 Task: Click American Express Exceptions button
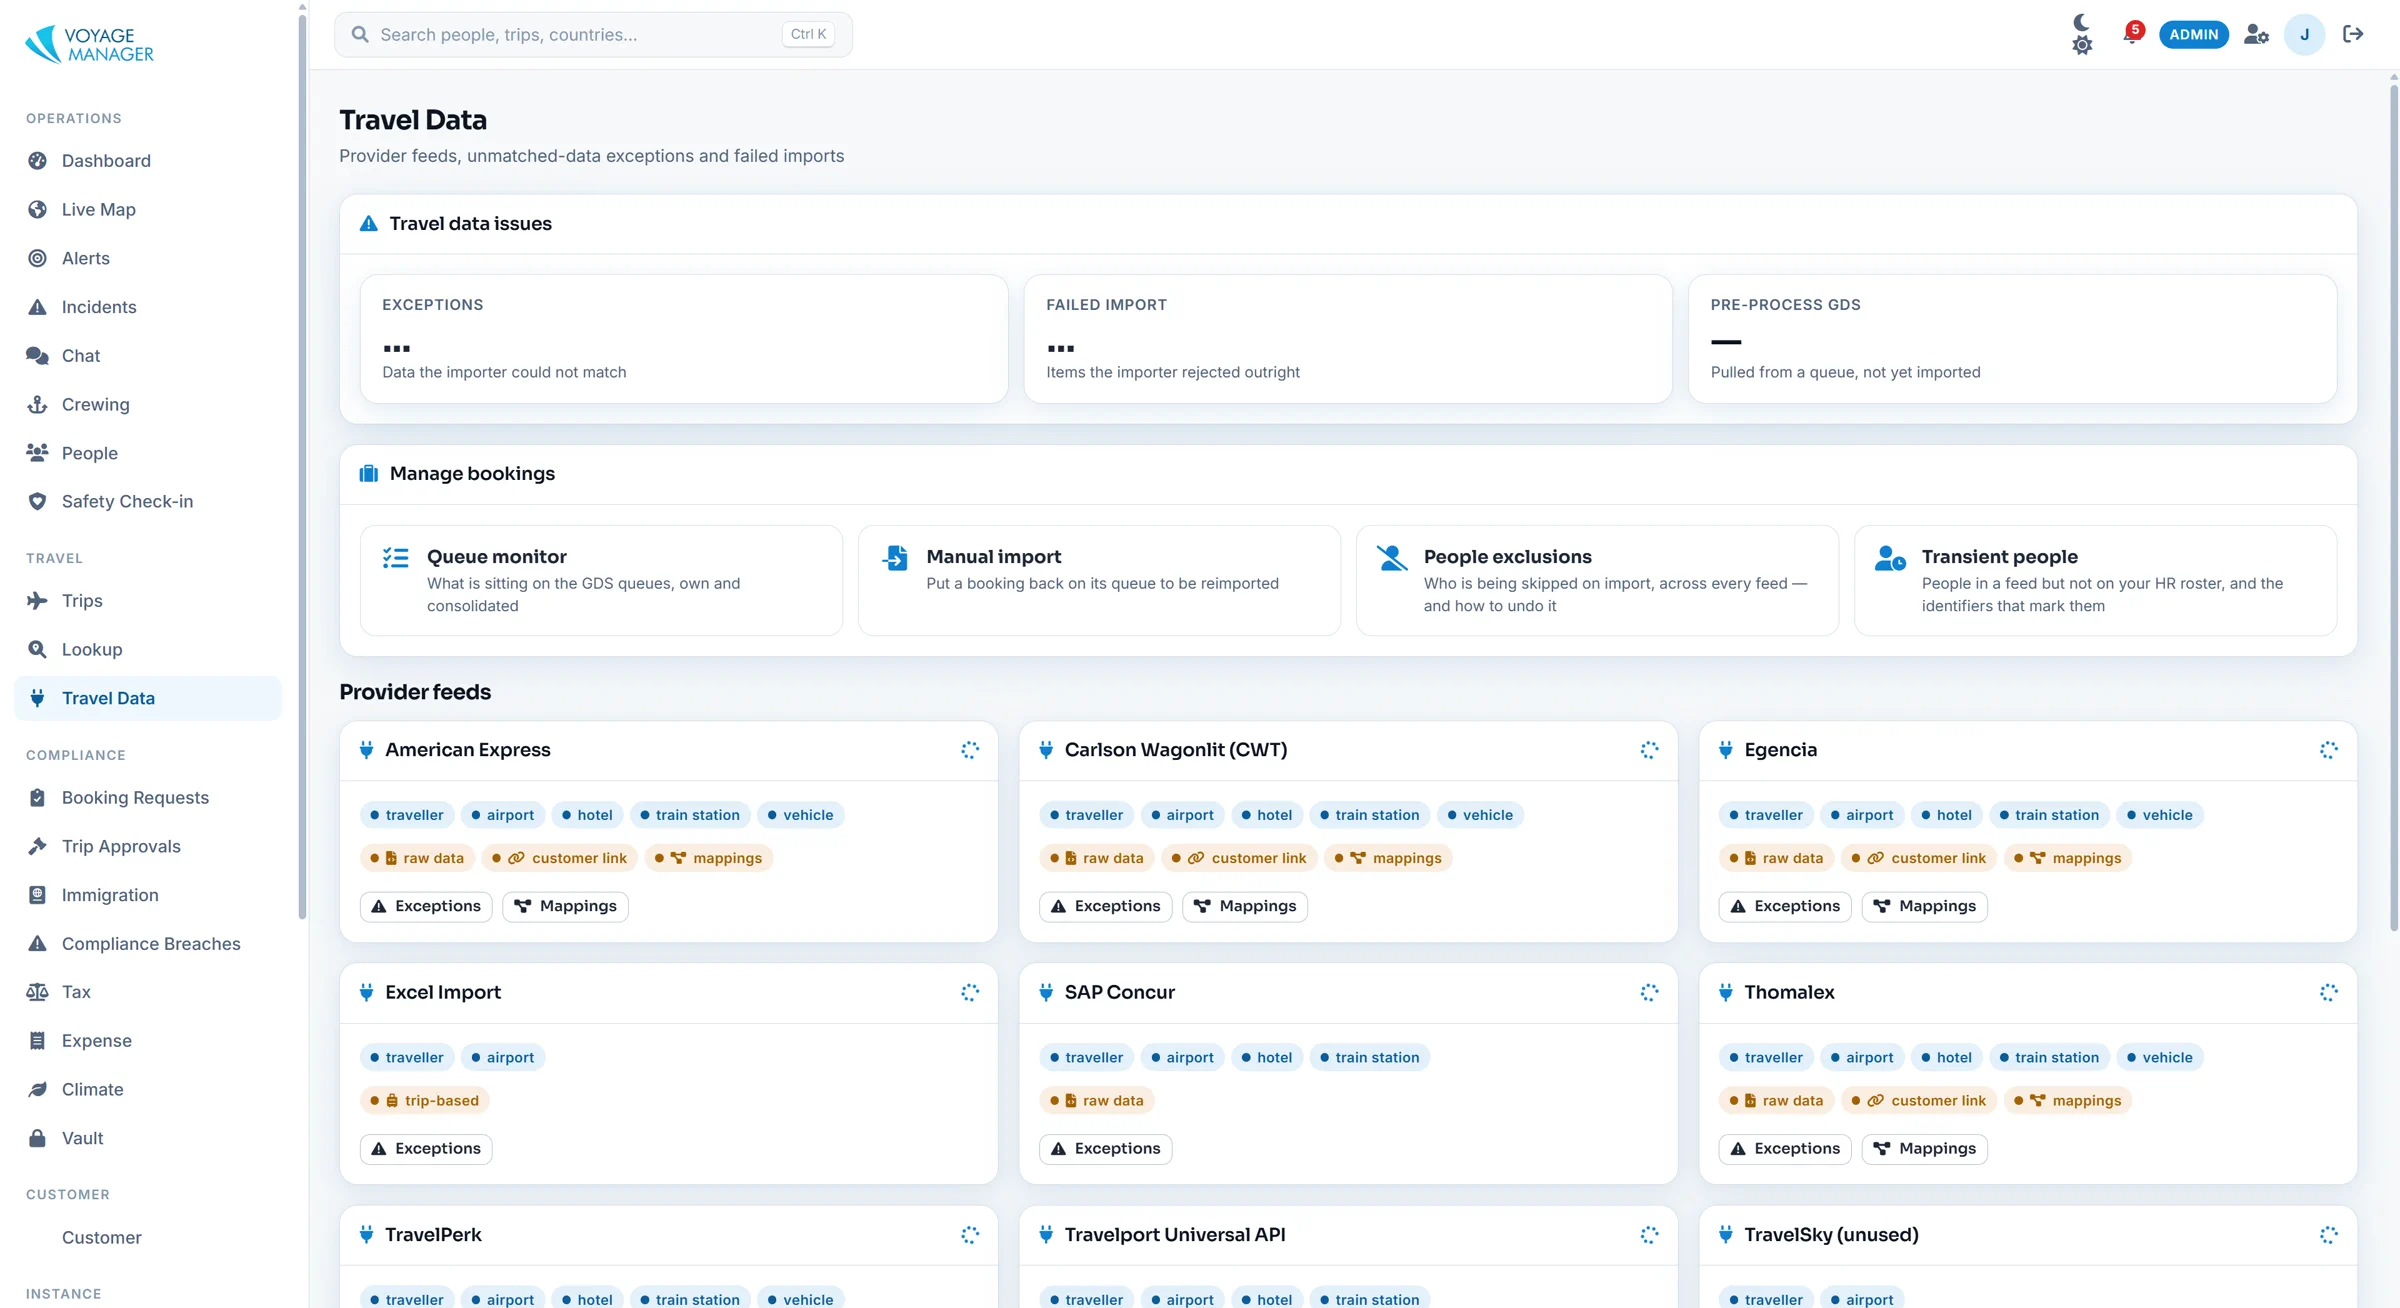coord(426,906)
